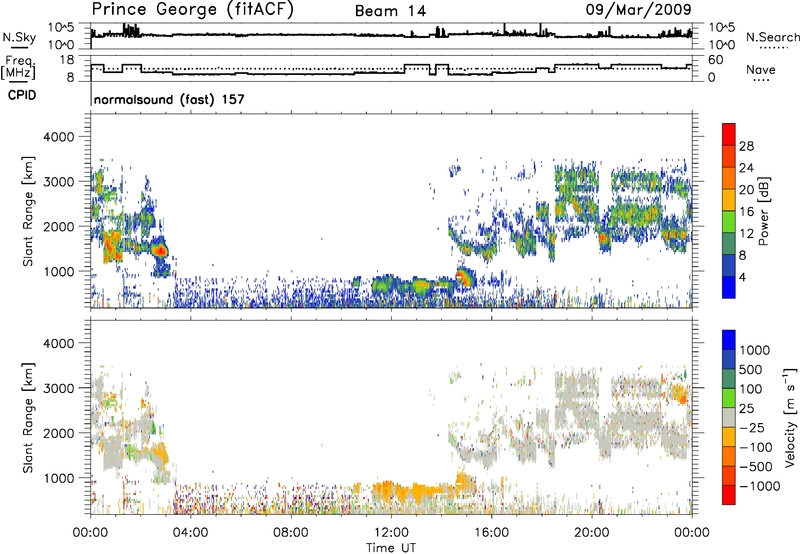Click '4000' tick on power panel axis
The width and height of the screenshot is (800, 554).
point(58,137)
